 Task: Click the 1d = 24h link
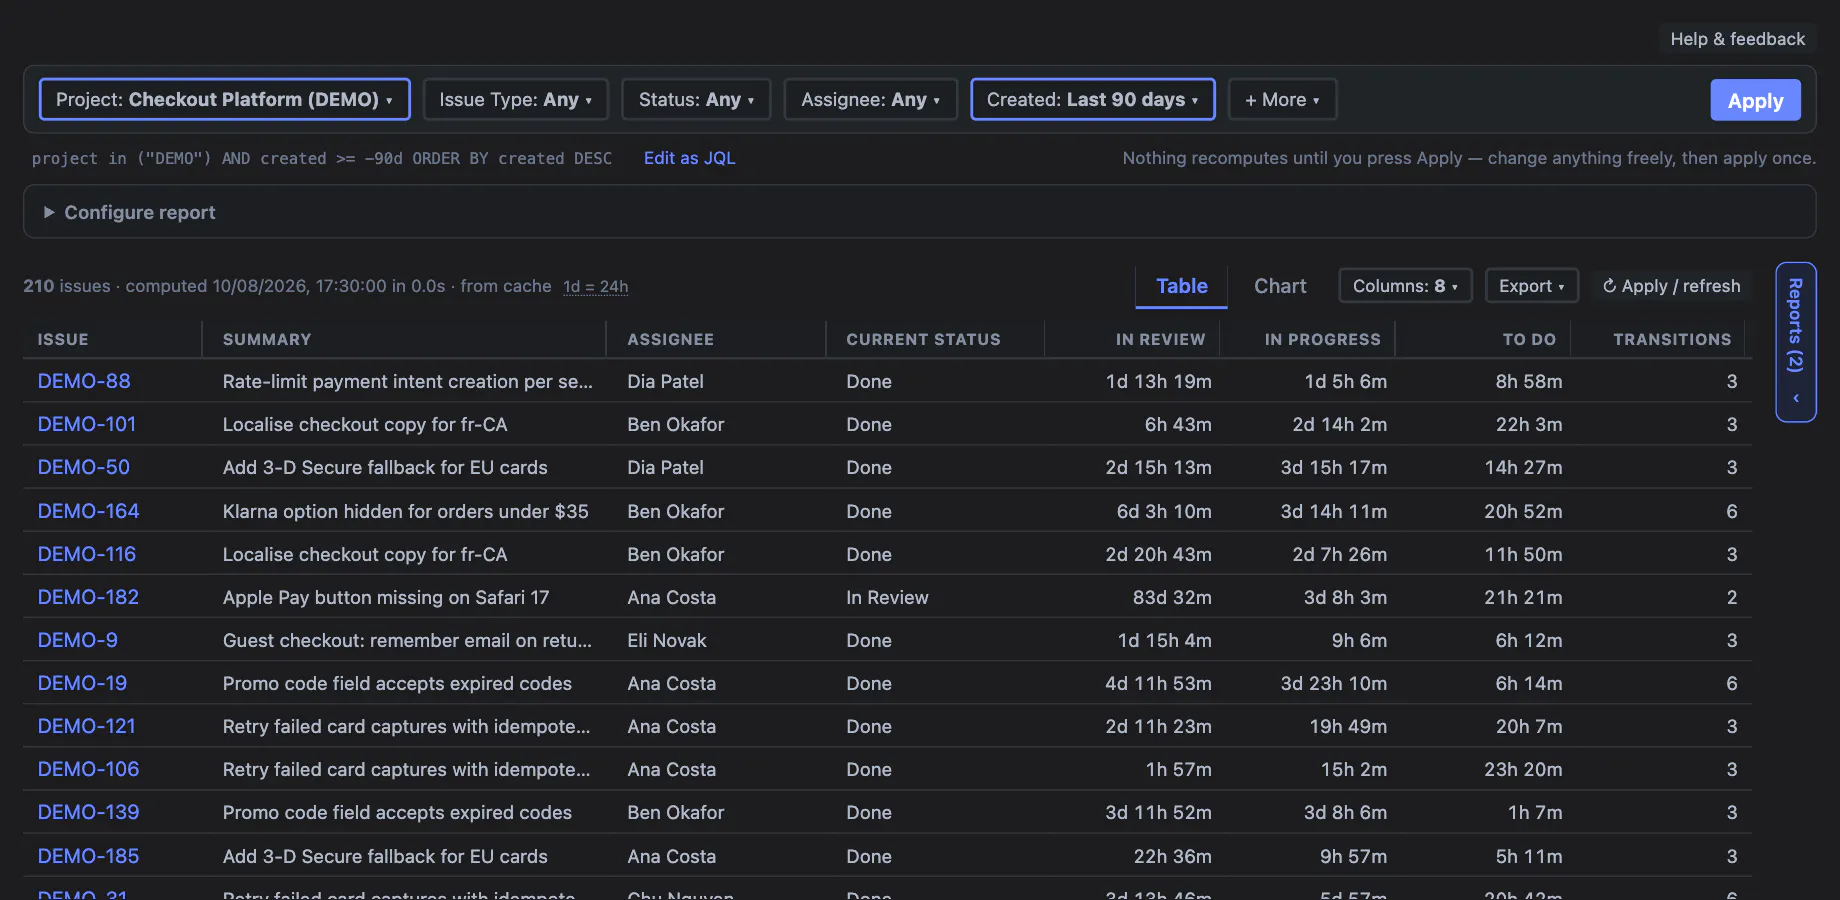[596, 287]
